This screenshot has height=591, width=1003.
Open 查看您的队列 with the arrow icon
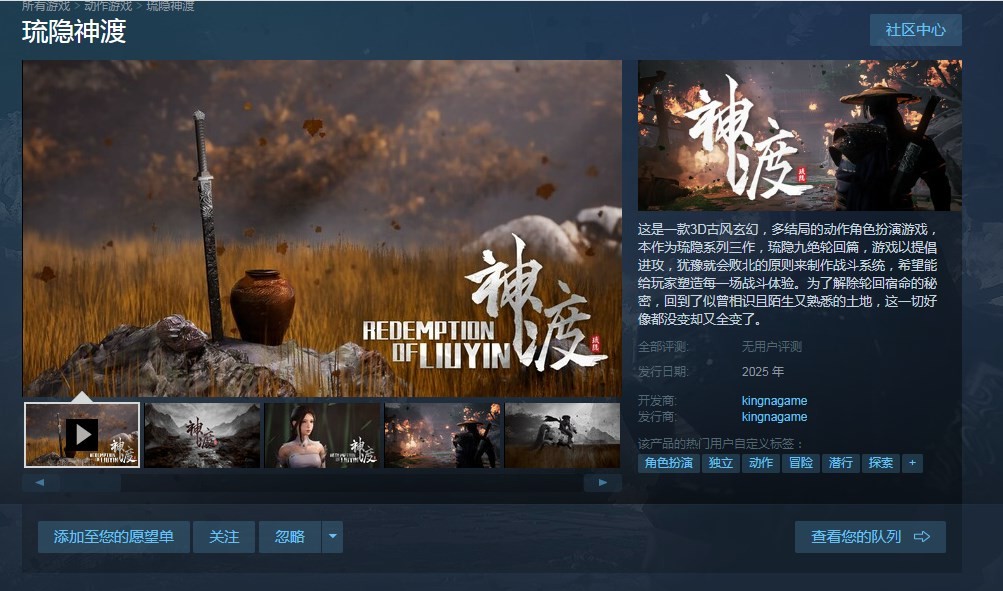[x=870, y=537]
